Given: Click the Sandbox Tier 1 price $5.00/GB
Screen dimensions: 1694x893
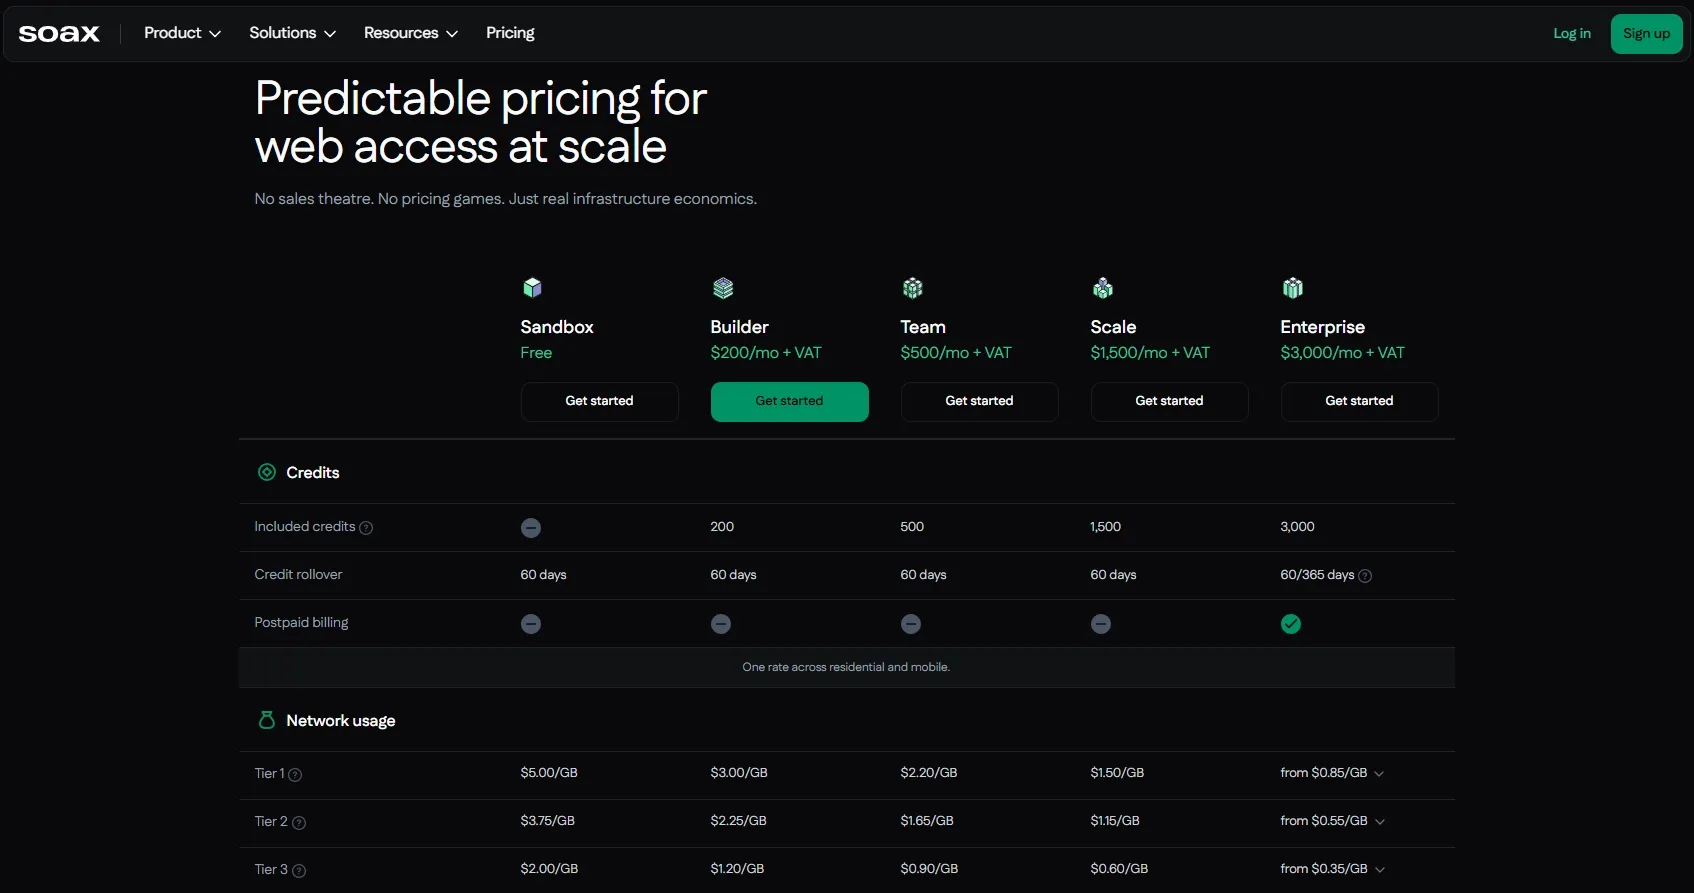Looking at the screenshot, I should coord(549,773).
